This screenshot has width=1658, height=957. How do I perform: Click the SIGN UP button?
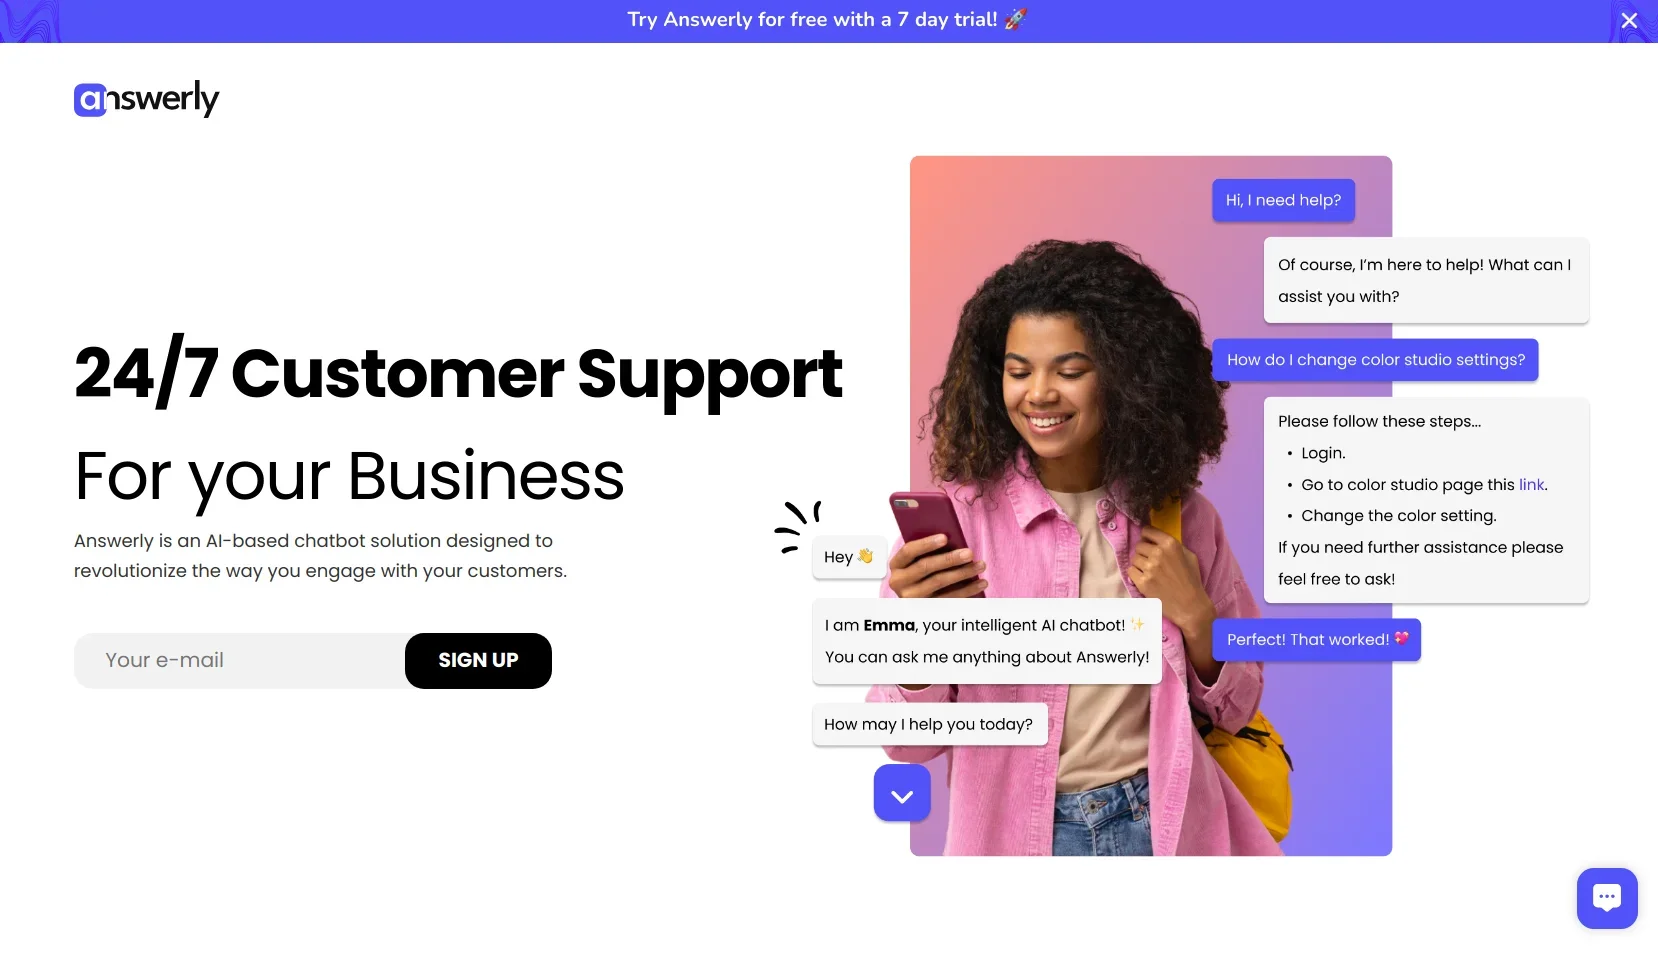click(478, 660)
